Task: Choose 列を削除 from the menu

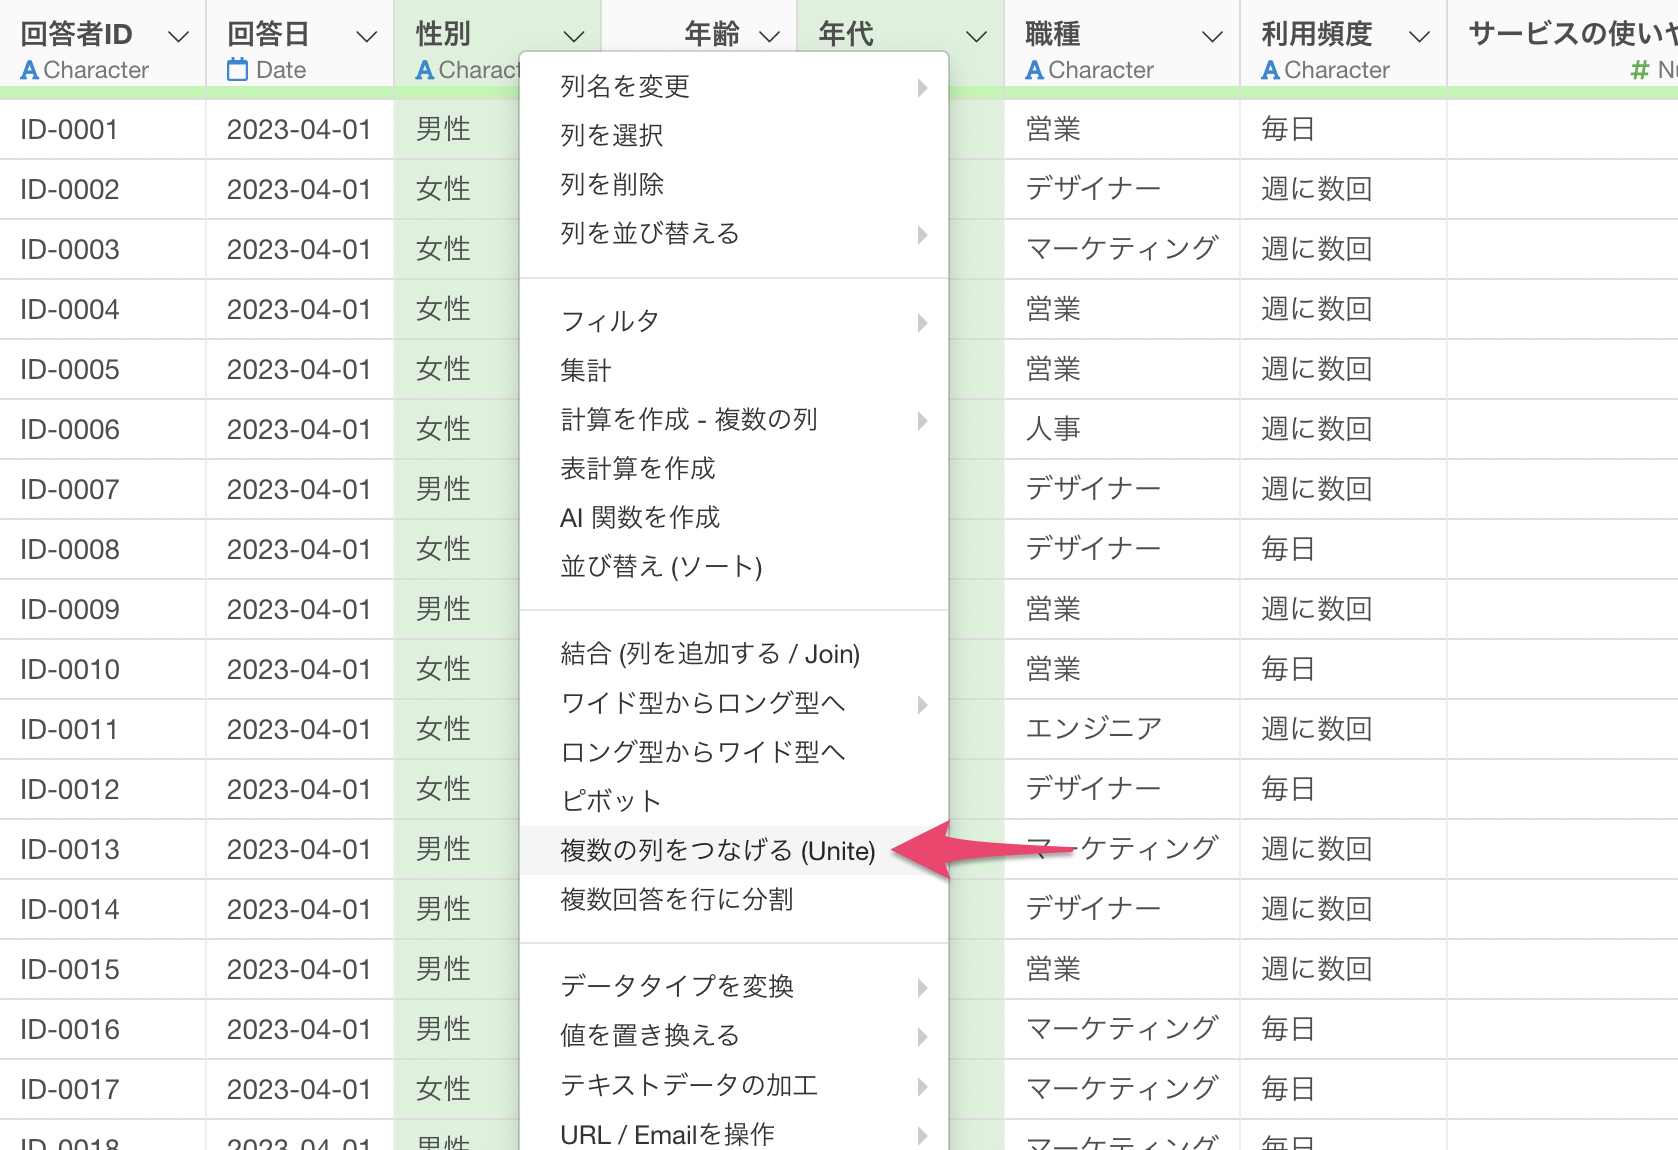Action: 734,185
